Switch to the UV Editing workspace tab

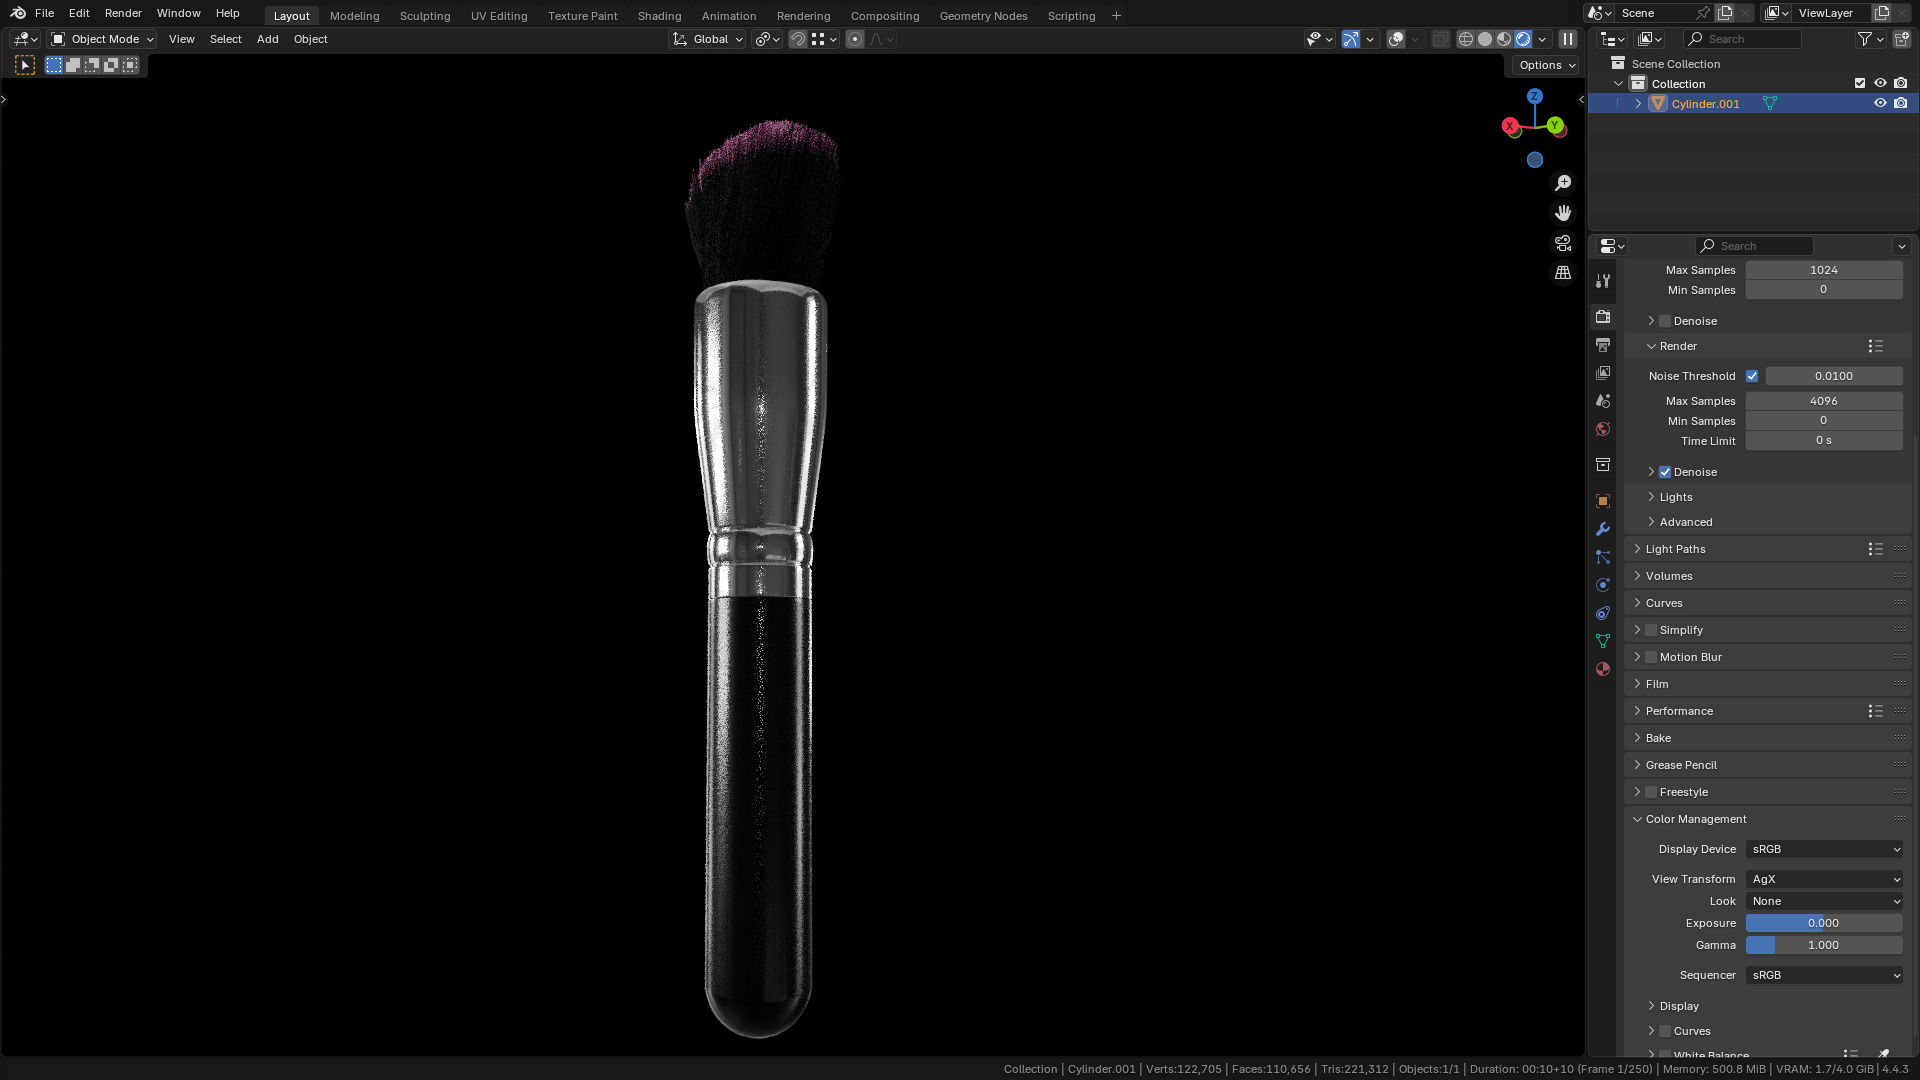click(x=499, y=16)
